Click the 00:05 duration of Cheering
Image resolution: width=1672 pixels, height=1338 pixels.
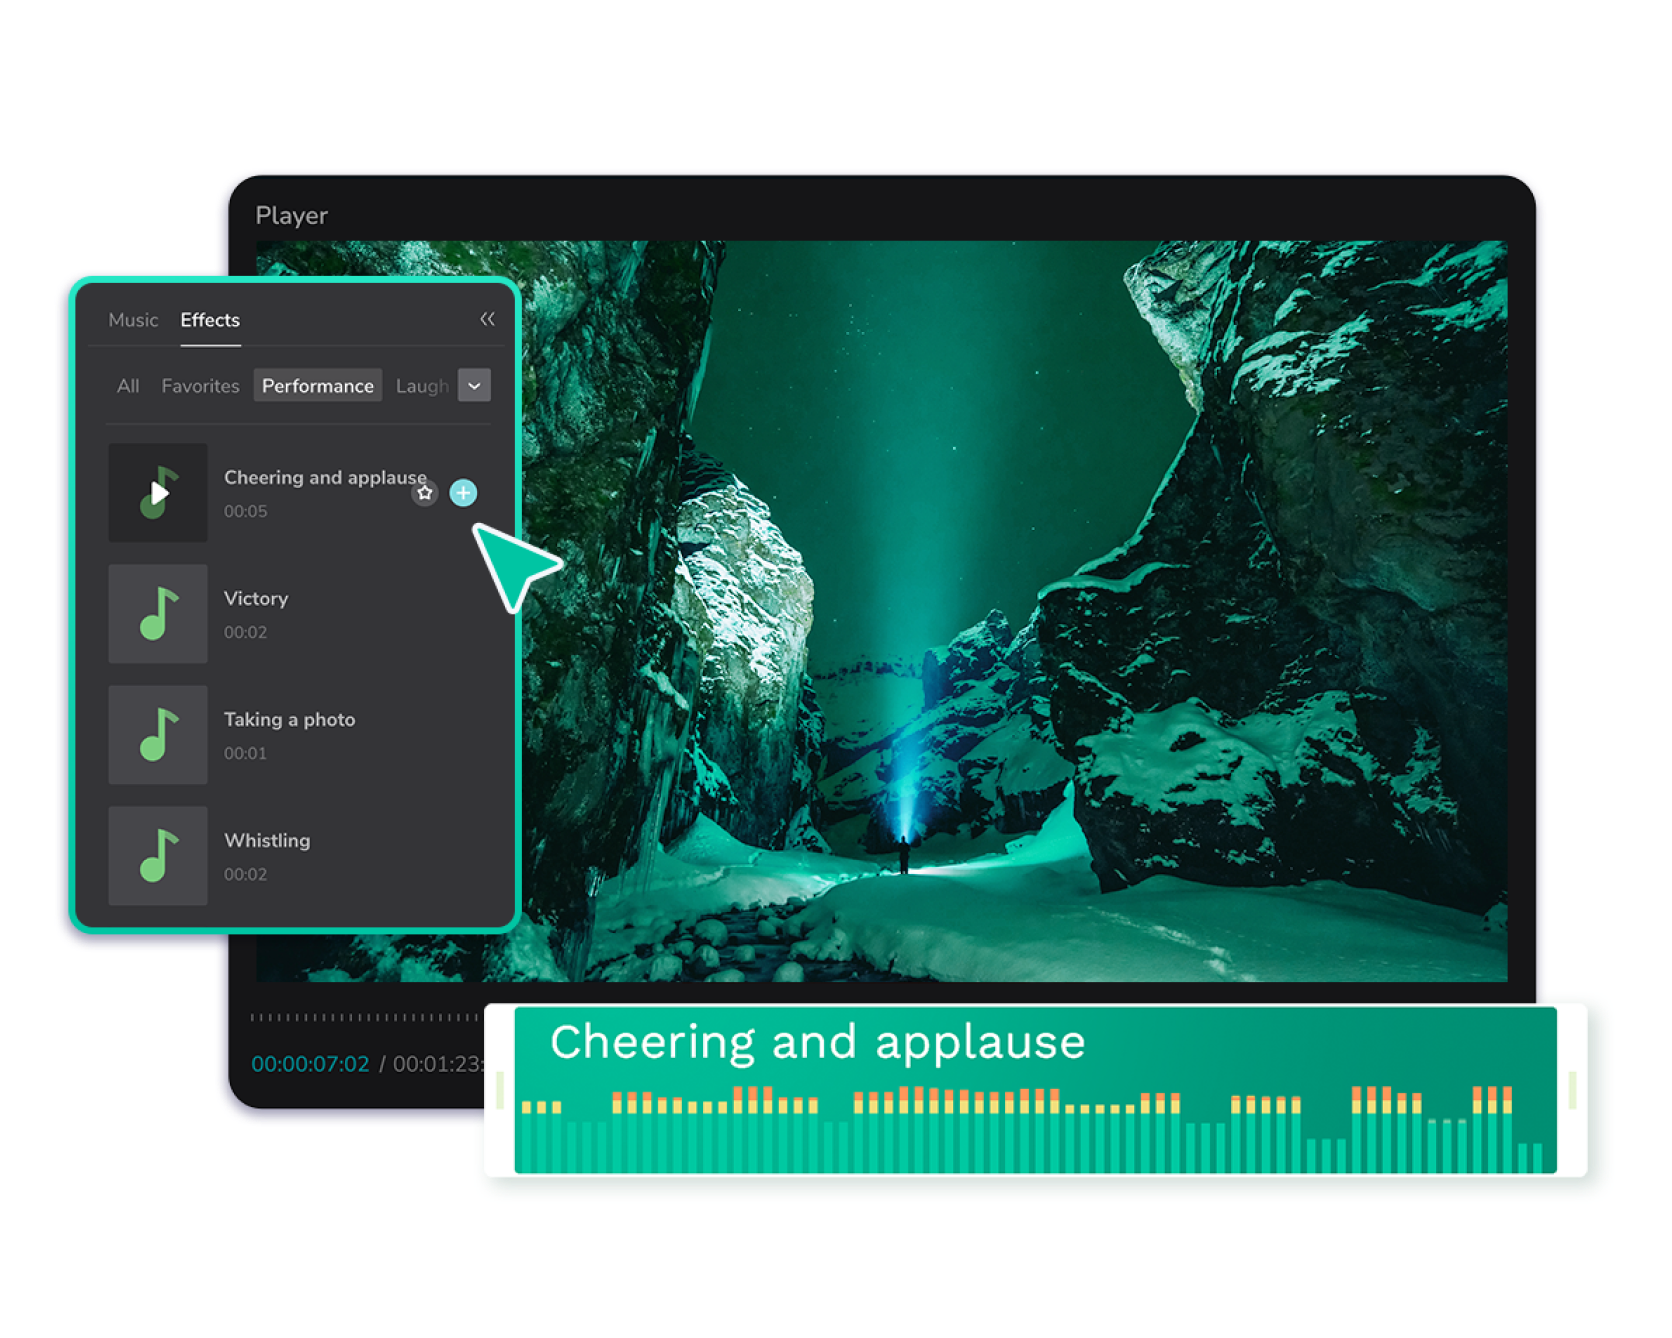(245, 511)
